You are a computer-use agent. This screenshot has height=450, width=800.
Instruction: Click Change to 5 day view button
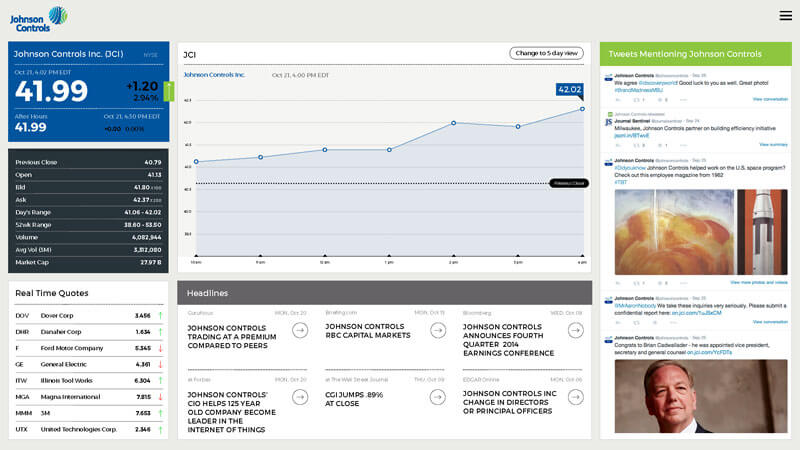[x=546, y=53]
